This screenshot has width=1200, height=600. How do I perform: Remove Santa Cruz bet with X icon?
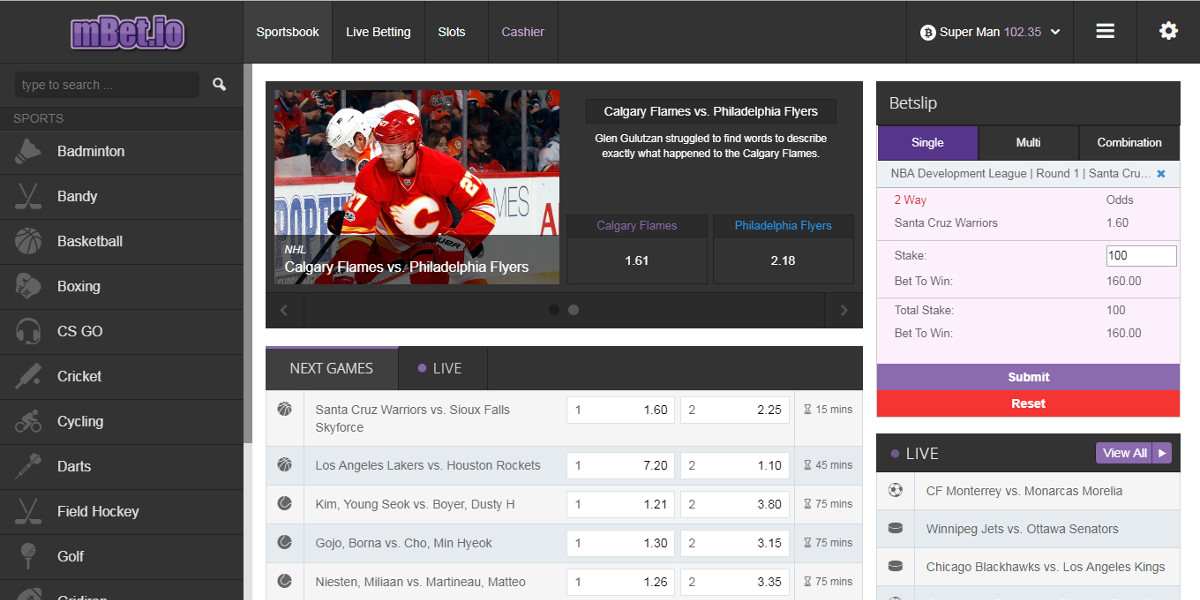coord(1161,174)
